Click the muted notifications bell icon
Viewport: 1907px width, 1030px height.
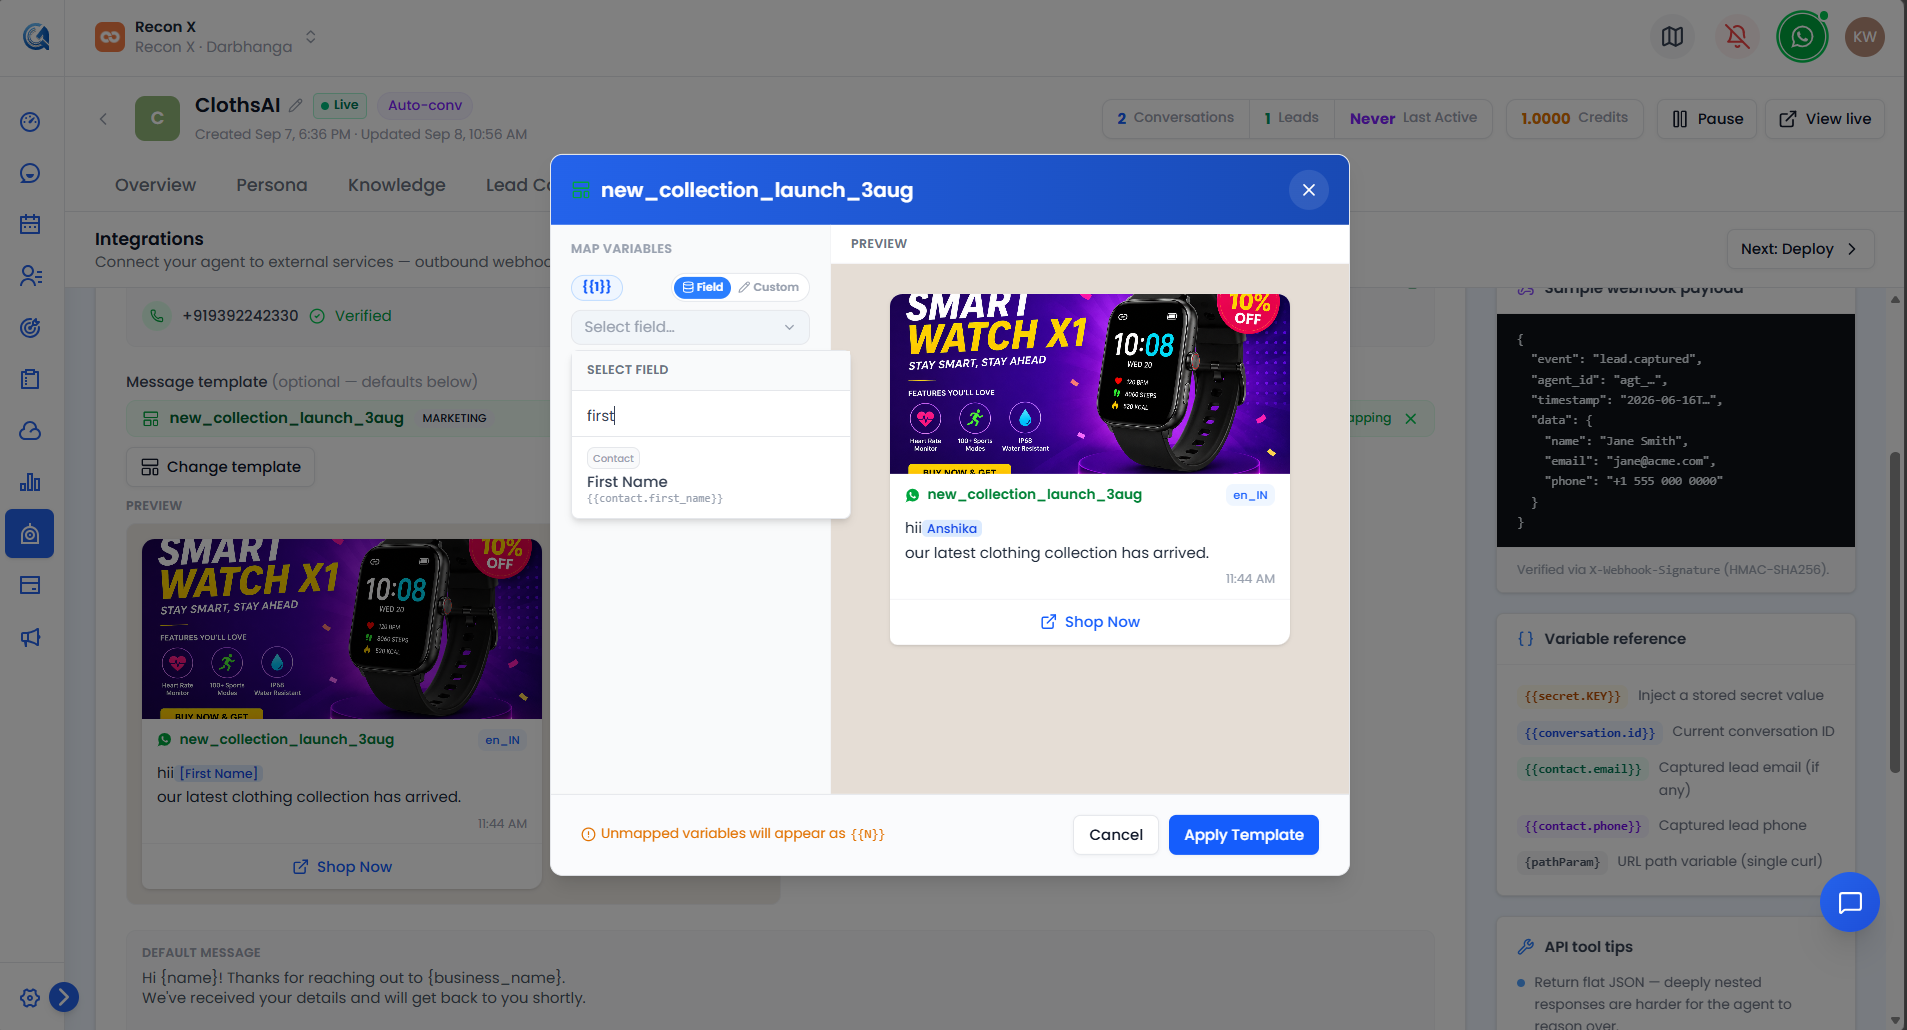(x=1737, y=37)
